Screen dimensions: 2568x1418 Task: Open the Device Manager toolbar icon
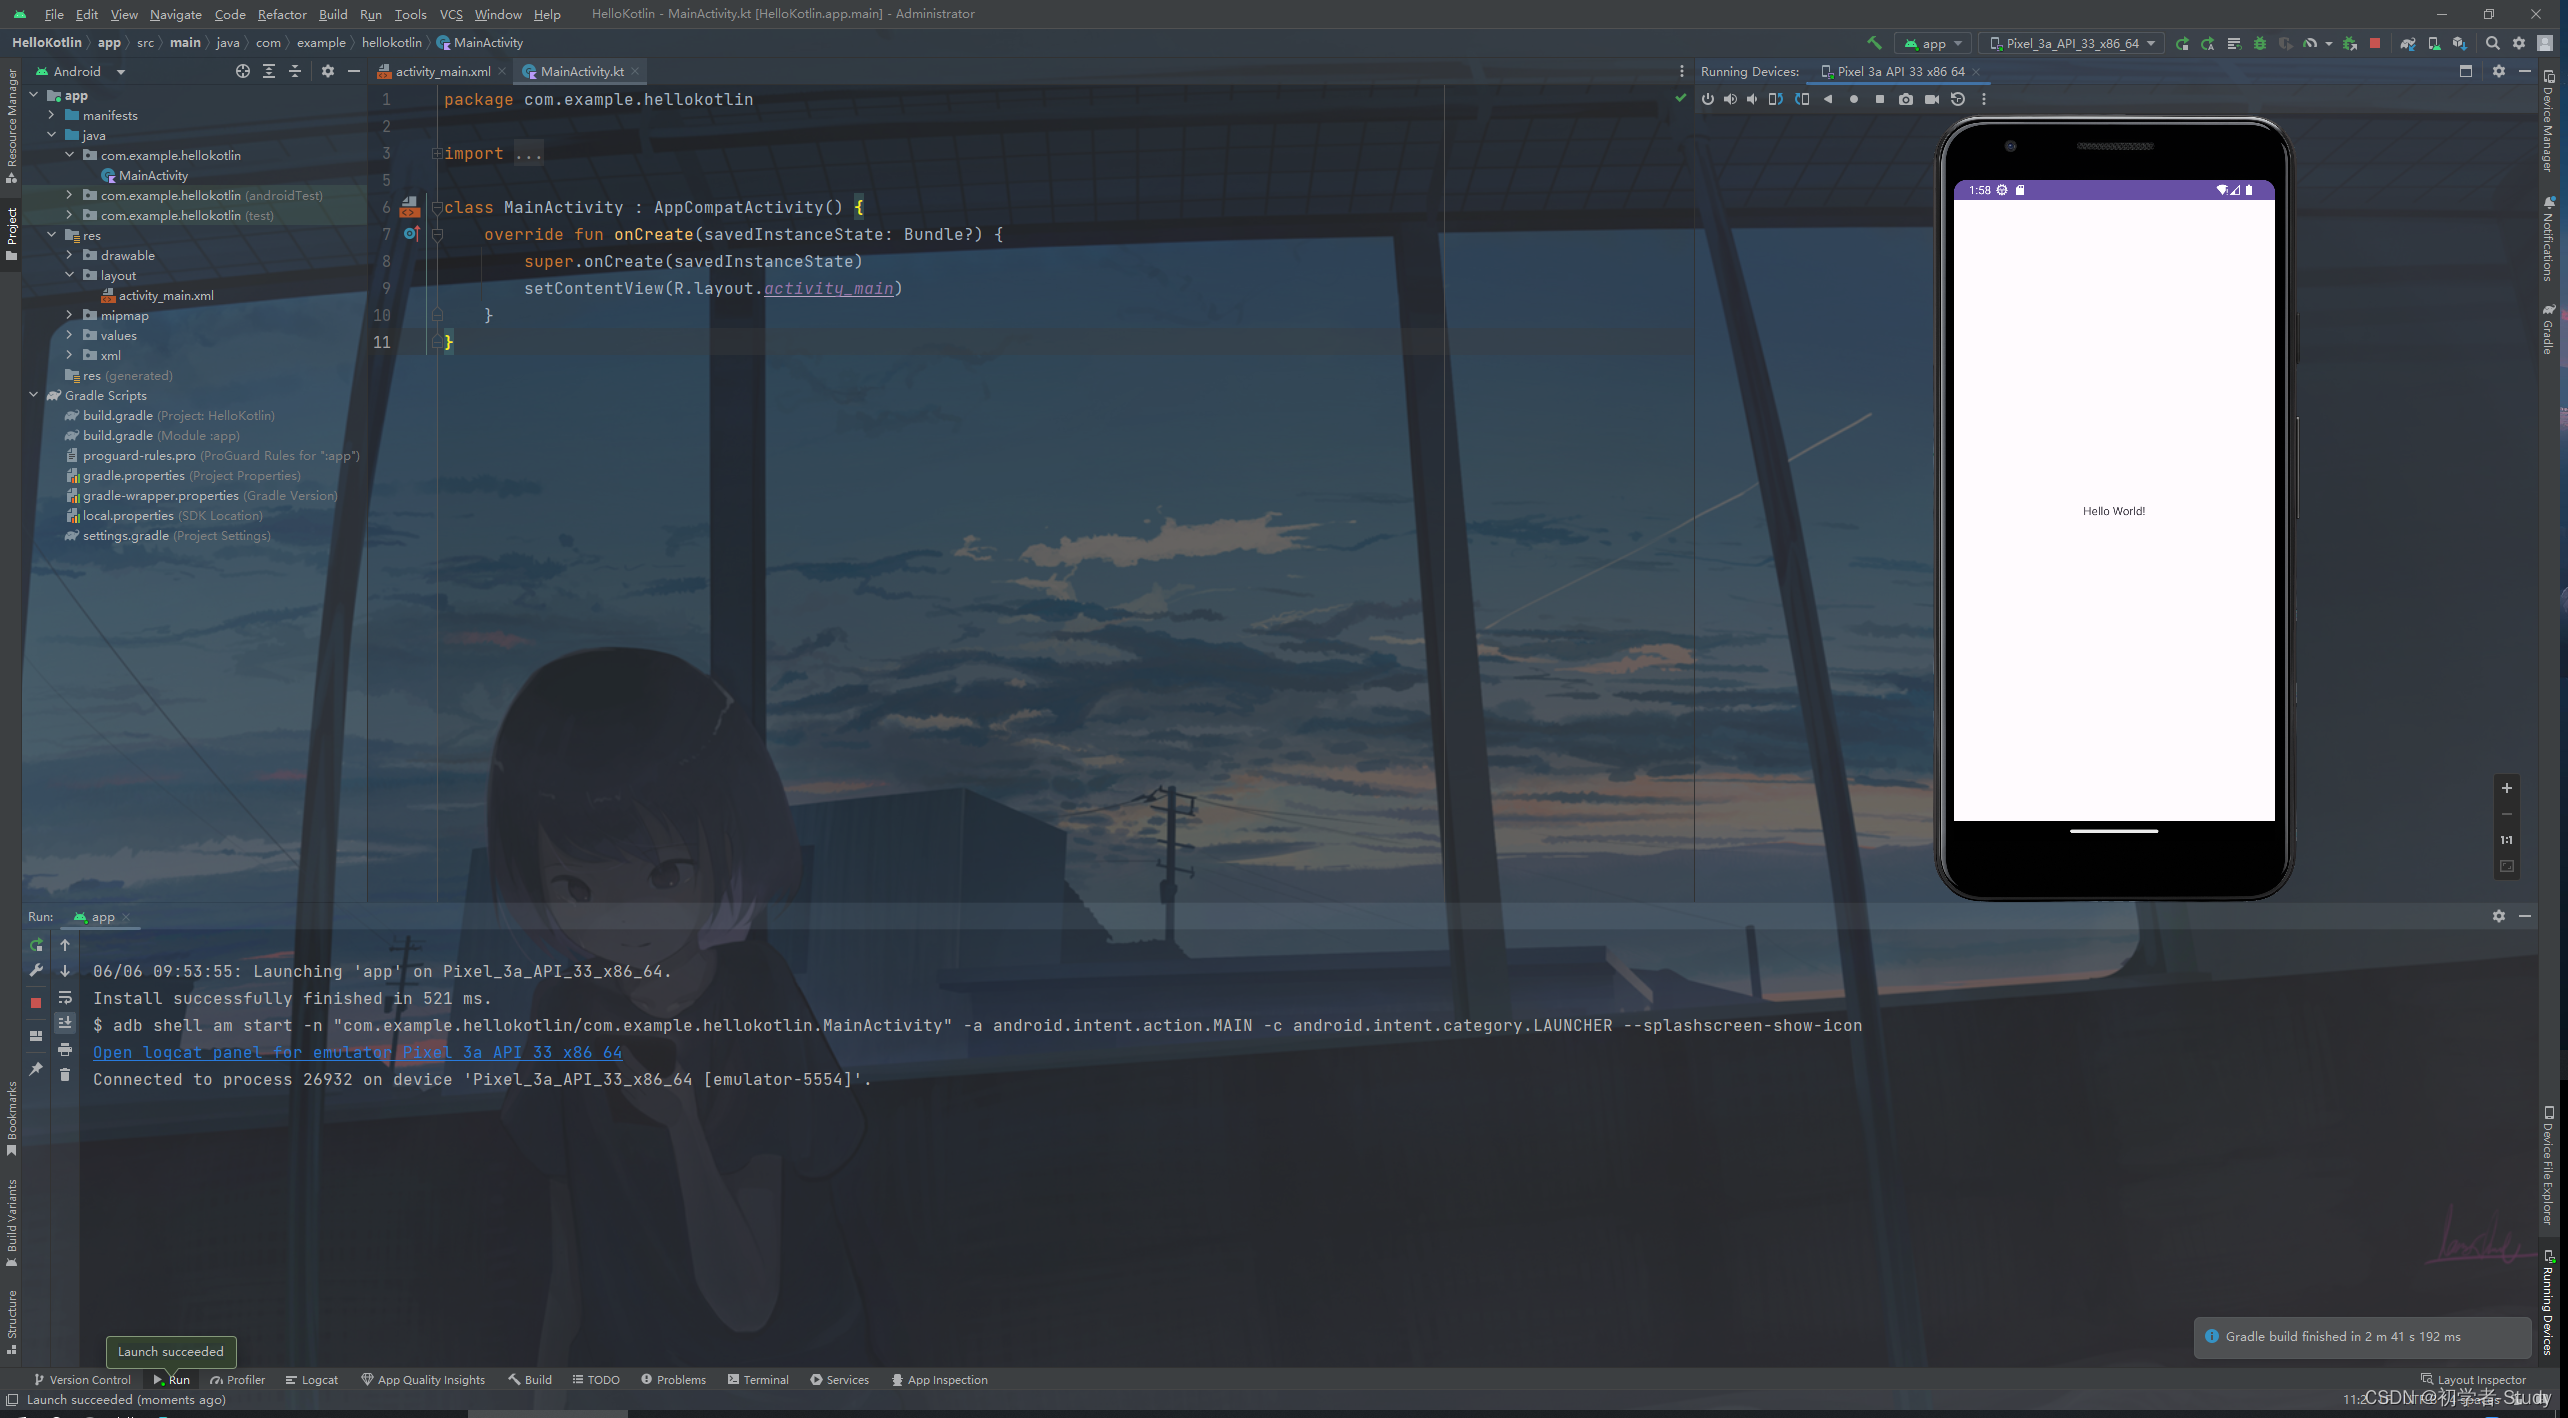click(x=2434, y=43)
